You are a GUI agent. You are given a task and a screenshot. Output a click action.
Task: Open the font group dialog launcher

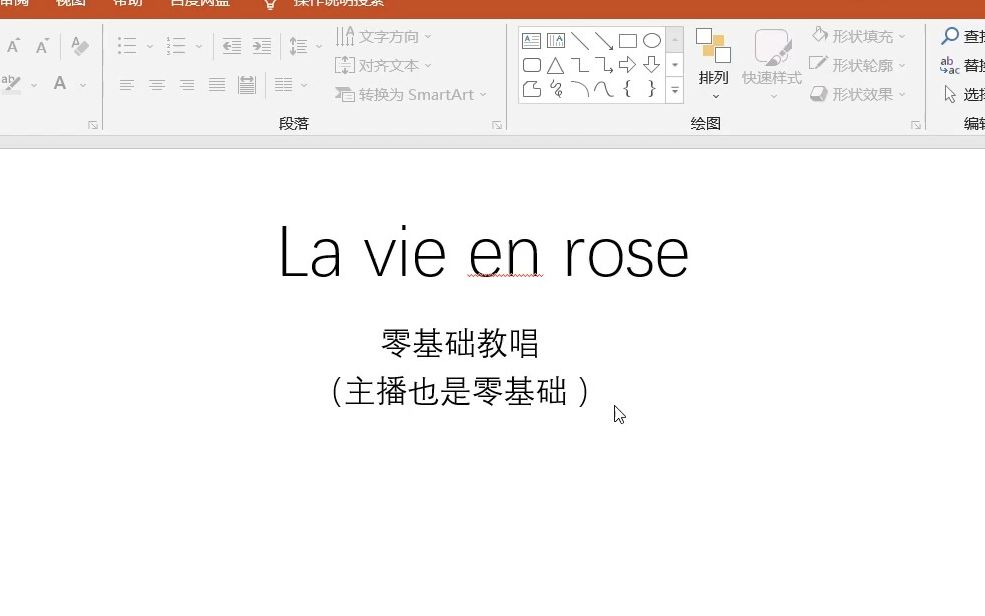93,126
